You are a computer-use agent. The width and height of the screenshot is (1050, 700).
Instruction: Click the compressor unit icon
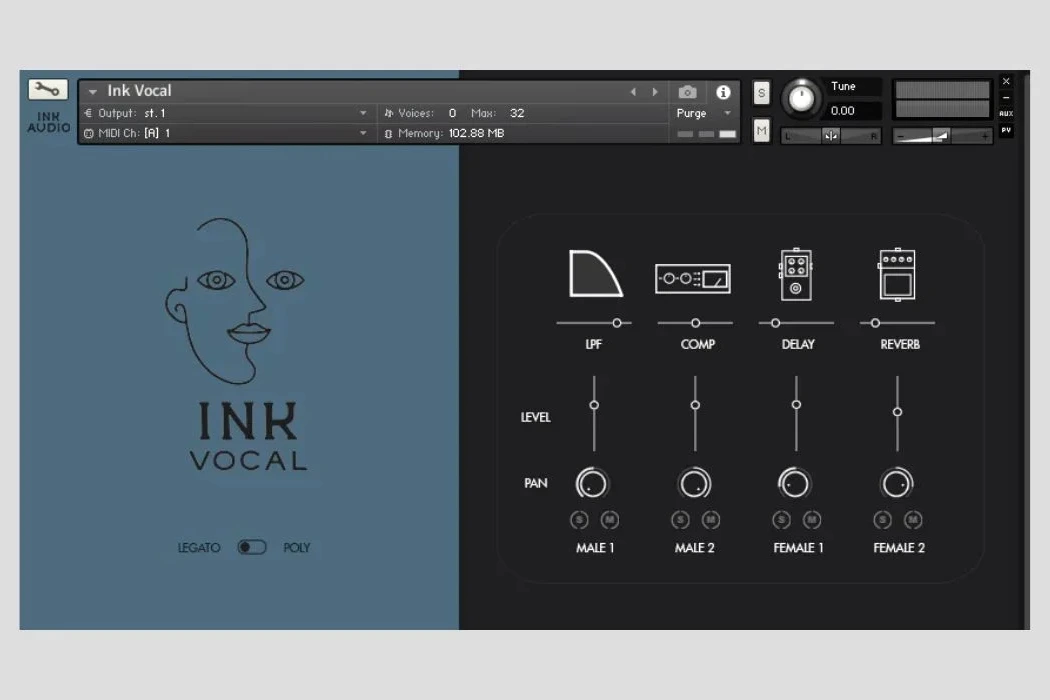click(x=692, y=278)
